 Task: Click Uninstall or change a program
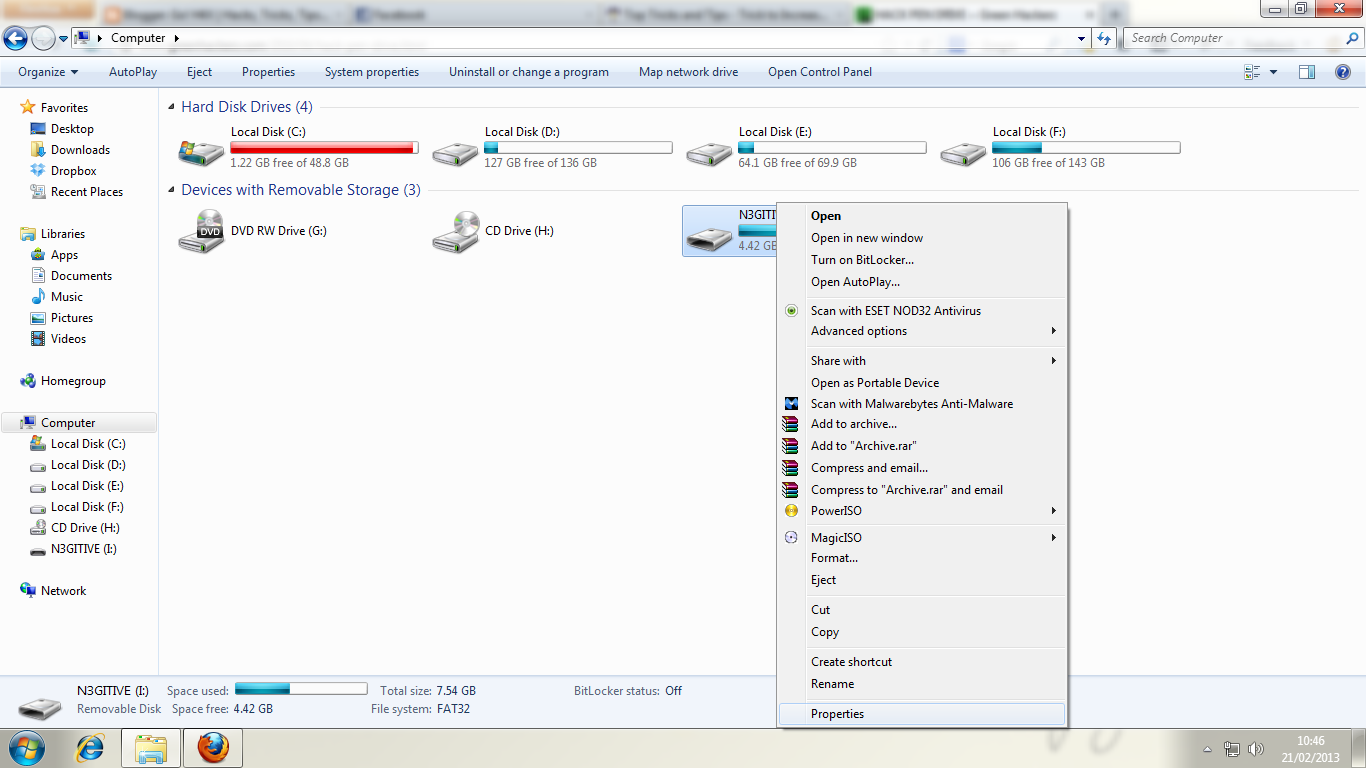pos(529,72)
